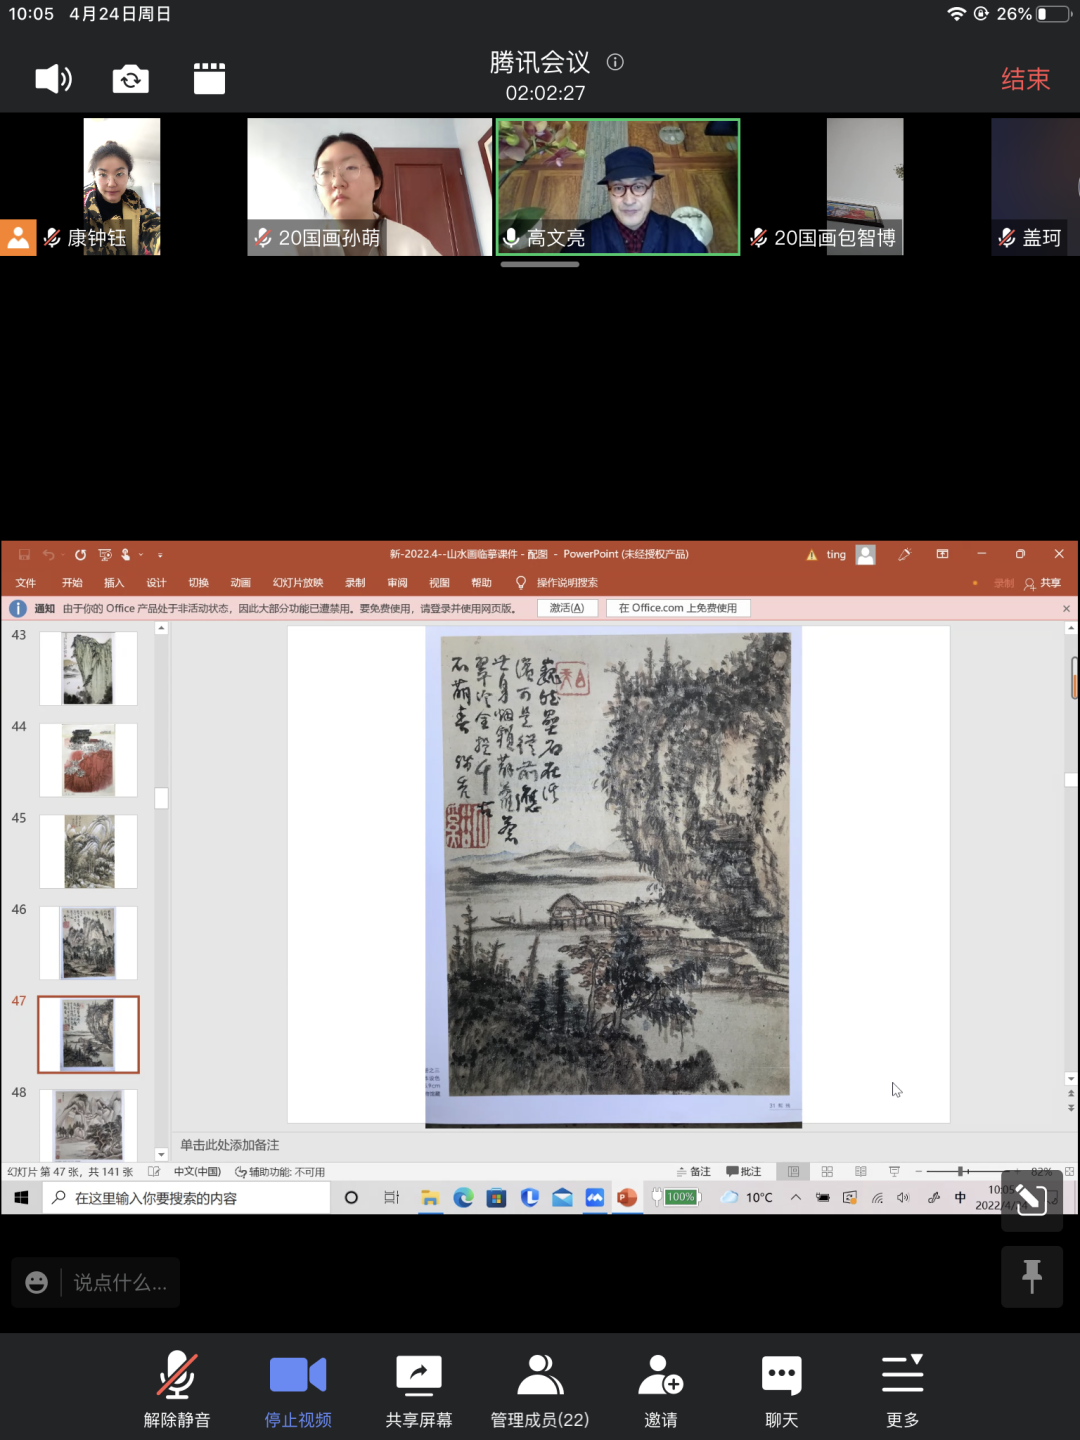
Task: Switch to PowerPoint 审阅 tab
Action: (398, 583)
